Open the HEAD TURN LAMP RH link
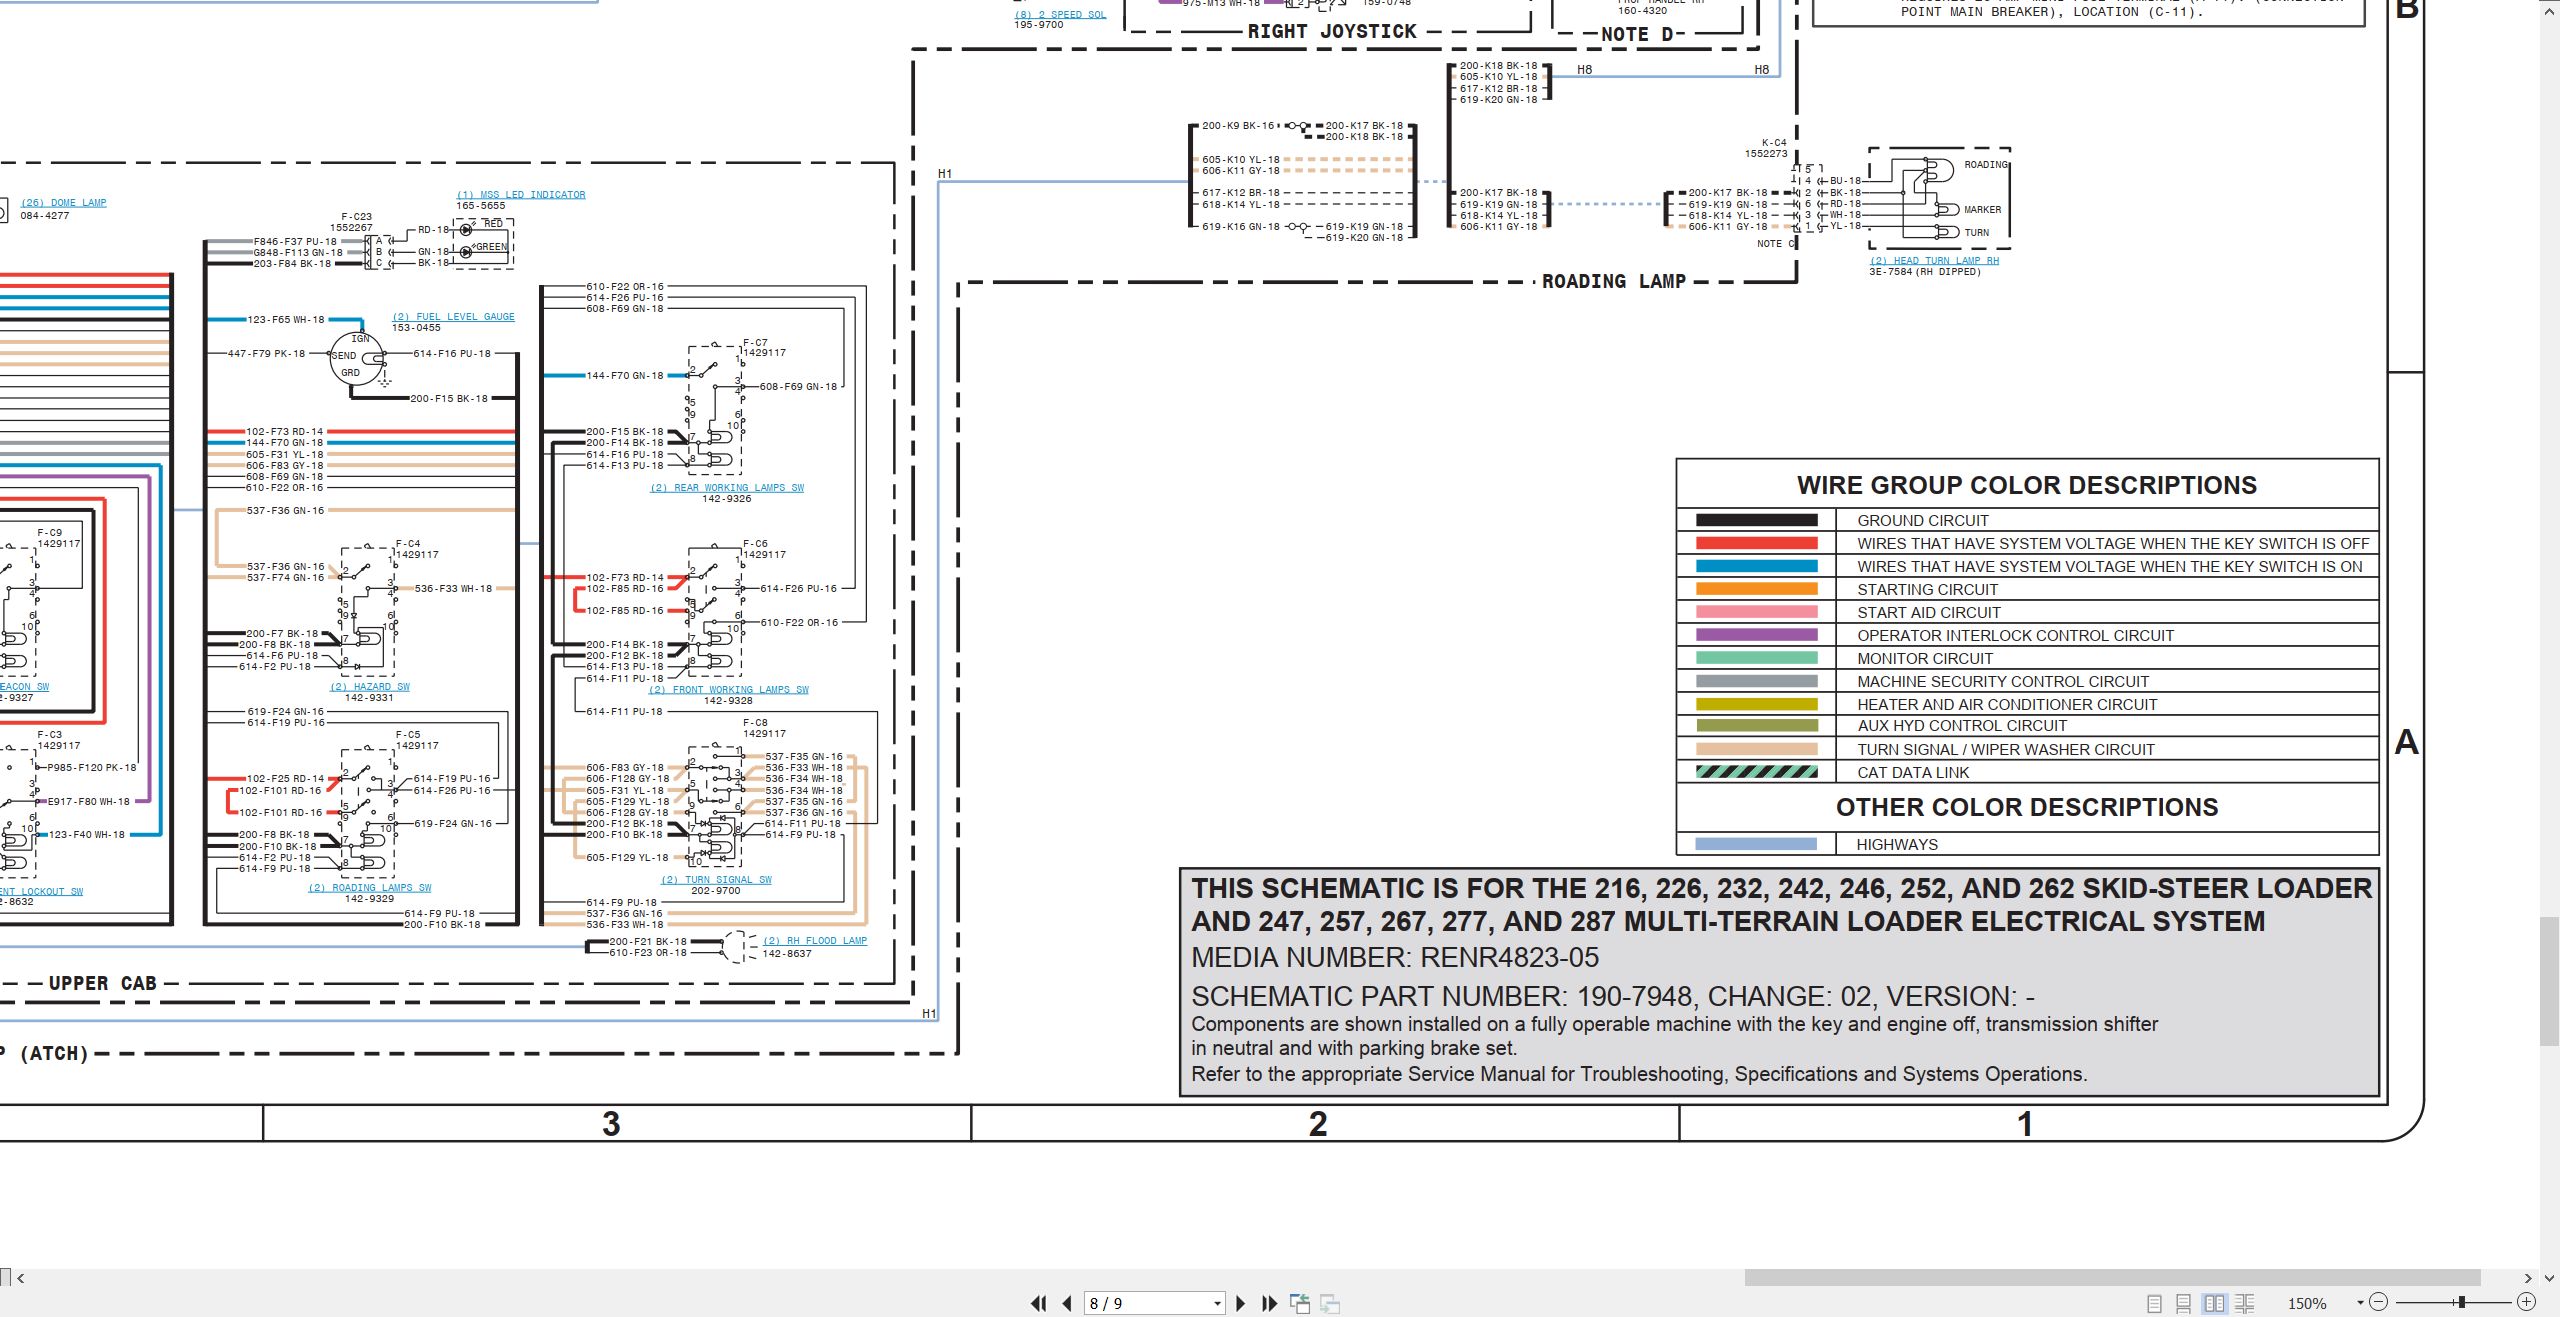Viewport: 2560px width, 1317px height. click(1934, 261)
